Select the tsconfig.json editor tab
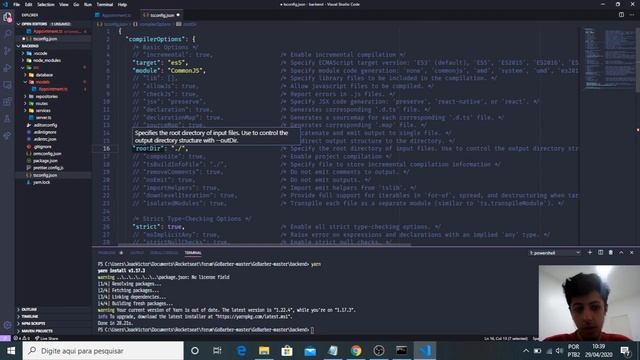 (161, 15)
